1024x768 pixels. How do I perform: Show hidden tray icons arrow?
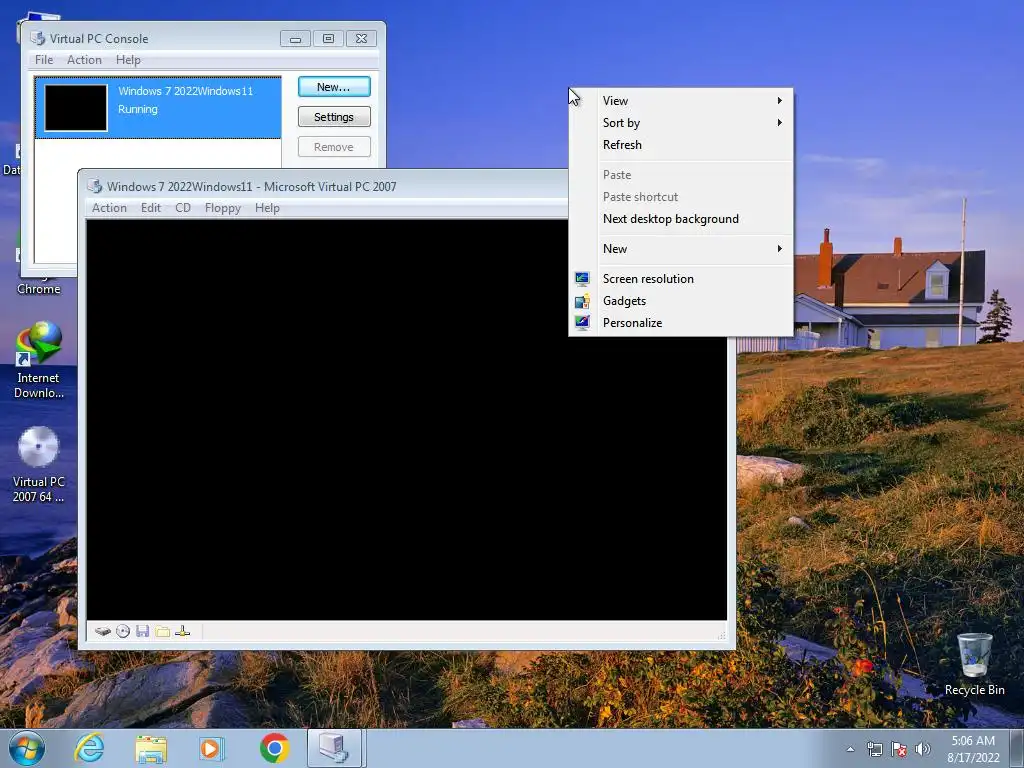point(850,750)
